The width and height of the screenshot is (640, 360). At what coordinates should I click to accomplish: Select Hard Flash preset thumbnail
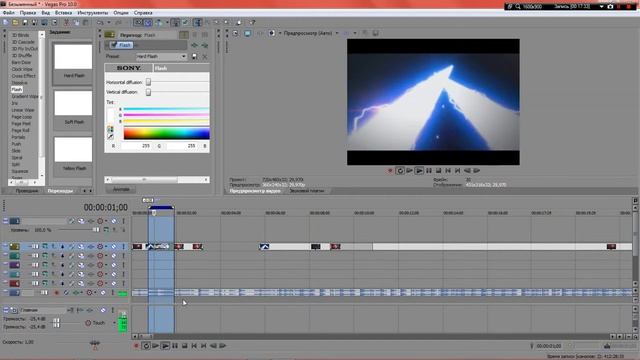pyautogui.click(x=73, y=56)
